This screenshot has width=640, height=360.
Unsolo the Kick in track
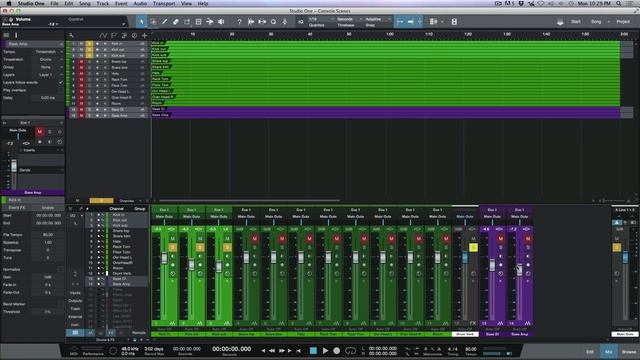coord(89,43)
